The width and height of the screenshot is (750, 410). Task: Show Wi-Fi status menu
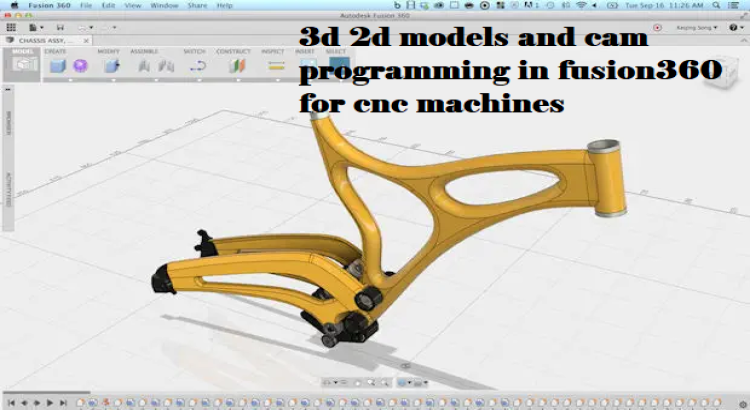tap(581, 5)
